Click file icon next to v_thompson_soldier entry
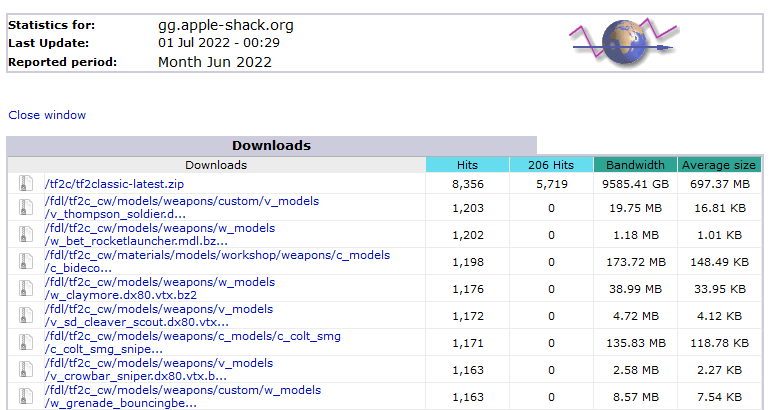 pos(26,207)
